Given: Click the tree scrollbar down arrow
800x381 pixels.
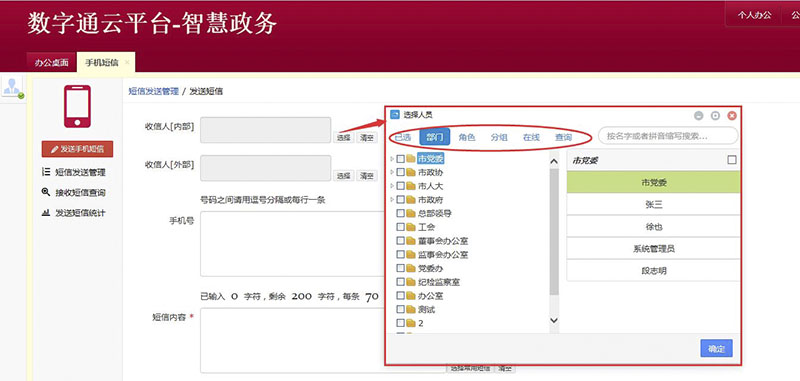Looking at the screenshot, I should coord(555,320).
